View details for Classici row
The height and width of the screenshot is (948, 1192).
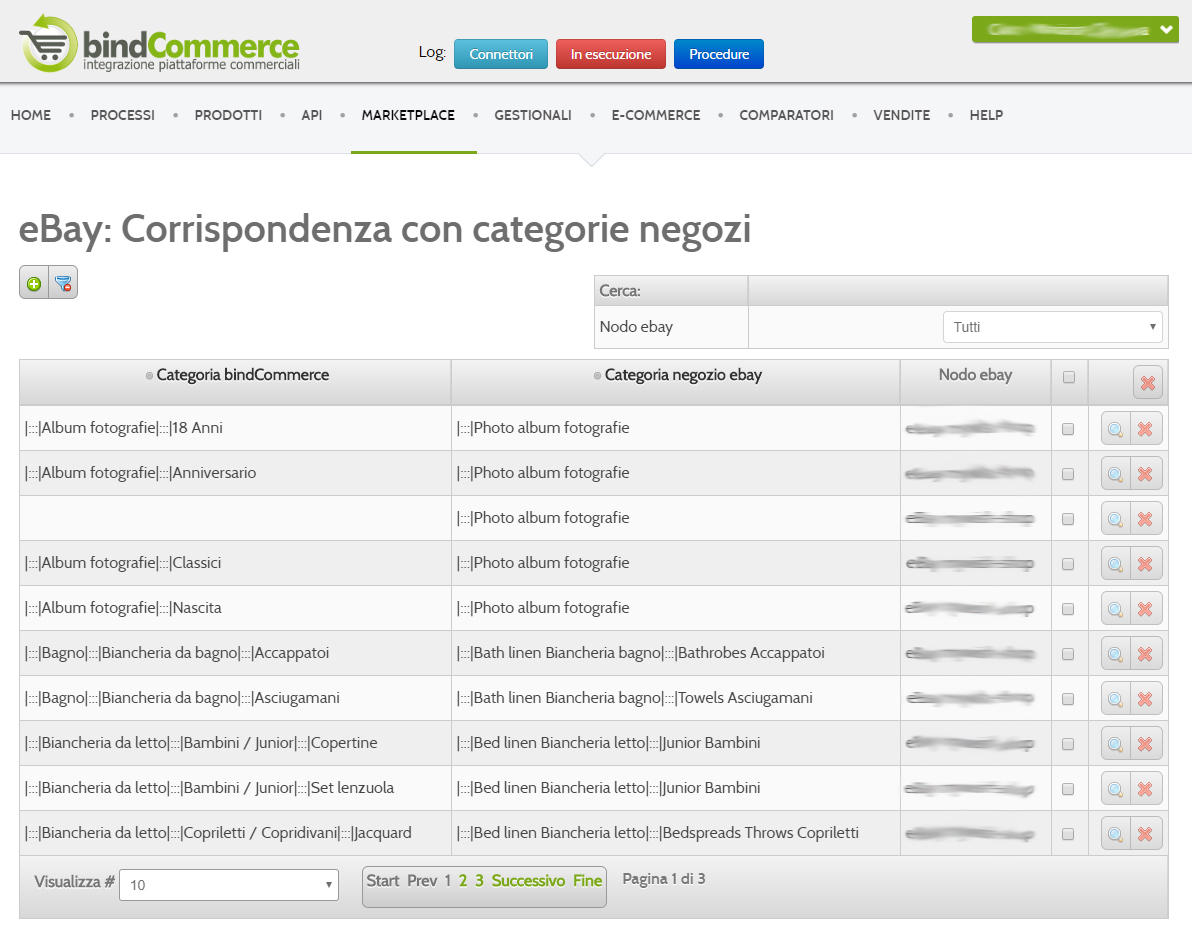pos(1115,563)
